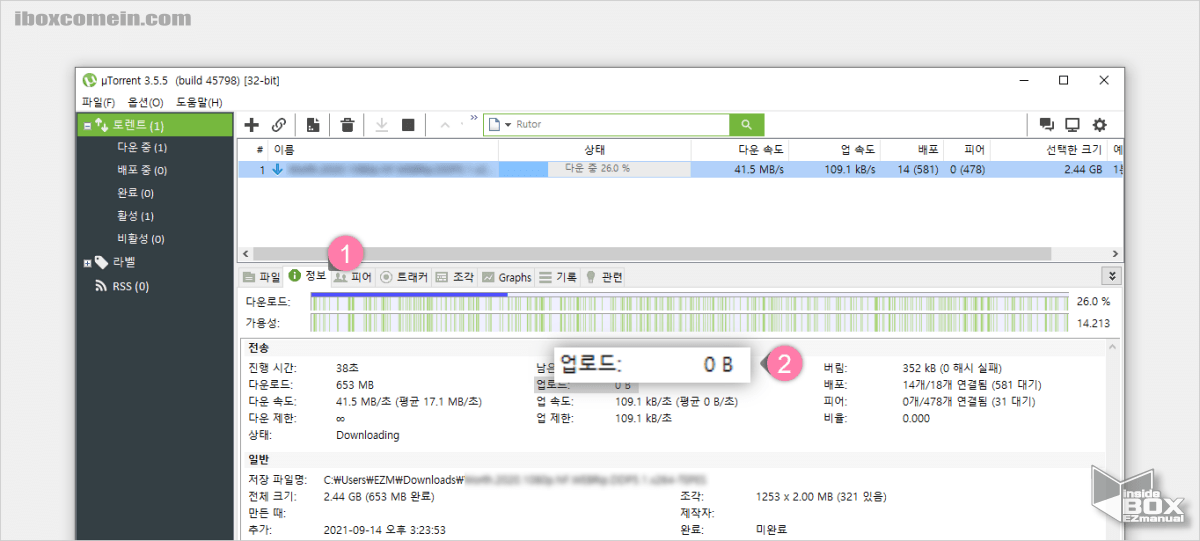This screenshot has height=541, width=1200.
Task: Open the chat bubbles icon in toolbar
Action: tap(1047, 125)
